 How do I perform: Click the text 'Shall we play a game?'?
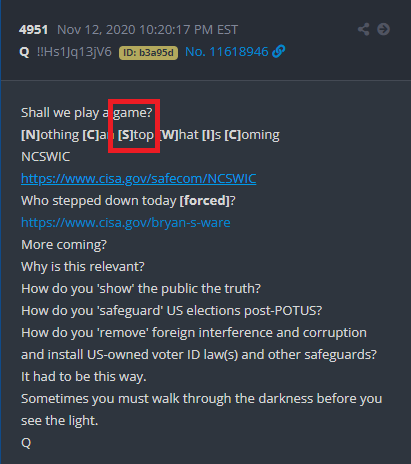coord(87,113)
